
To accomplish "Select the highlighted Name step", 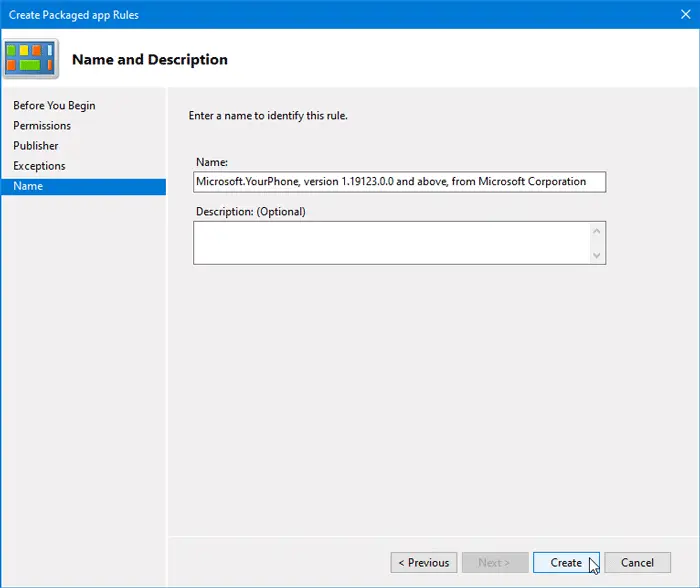I will tap(83, 186).
